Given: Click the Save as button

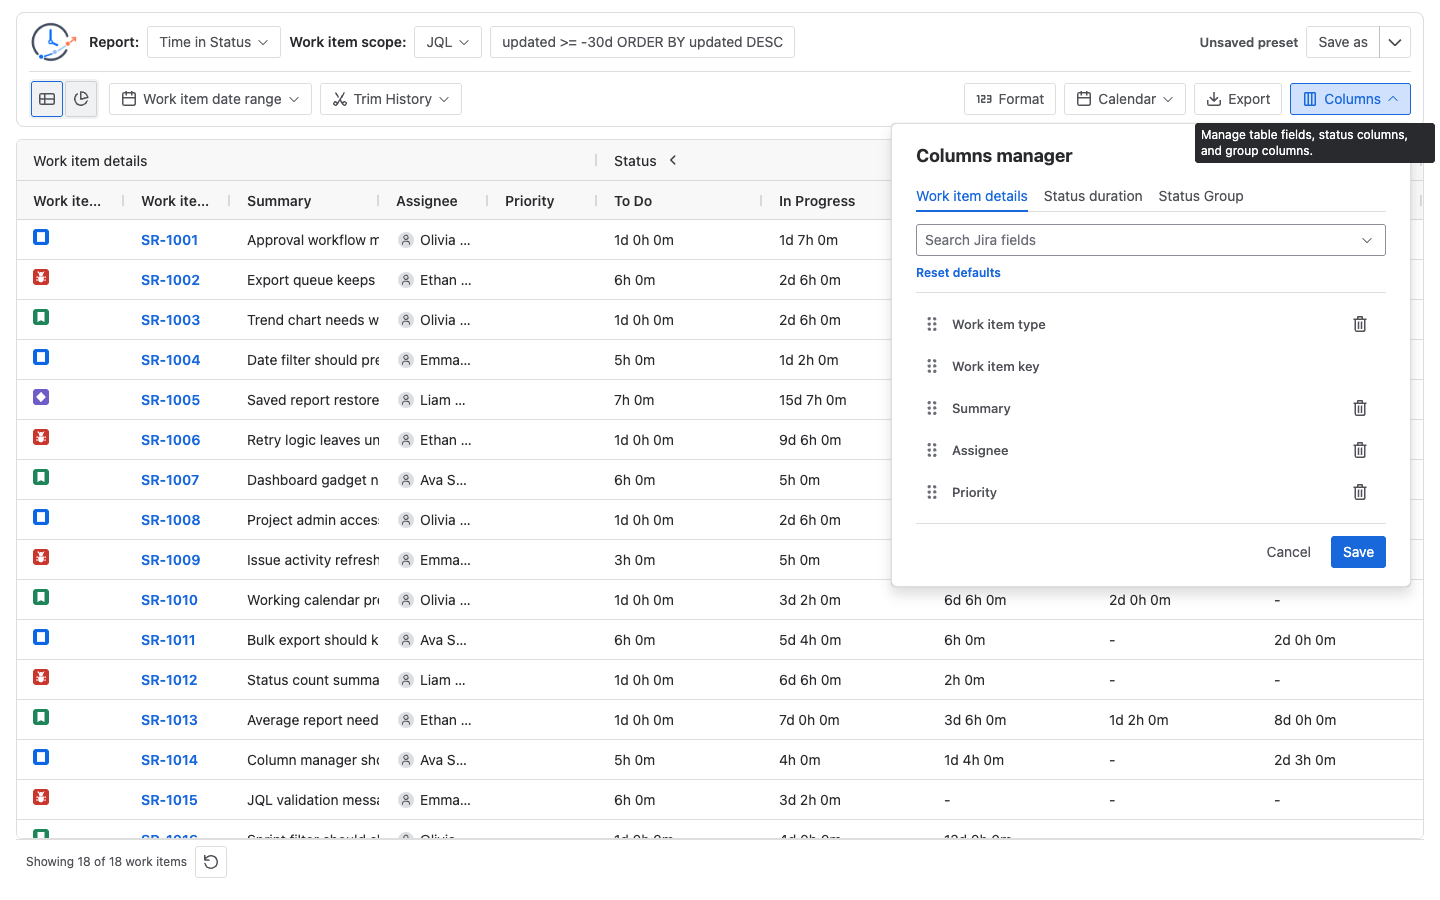Looking at the screenshot, I should point(1343,42).
